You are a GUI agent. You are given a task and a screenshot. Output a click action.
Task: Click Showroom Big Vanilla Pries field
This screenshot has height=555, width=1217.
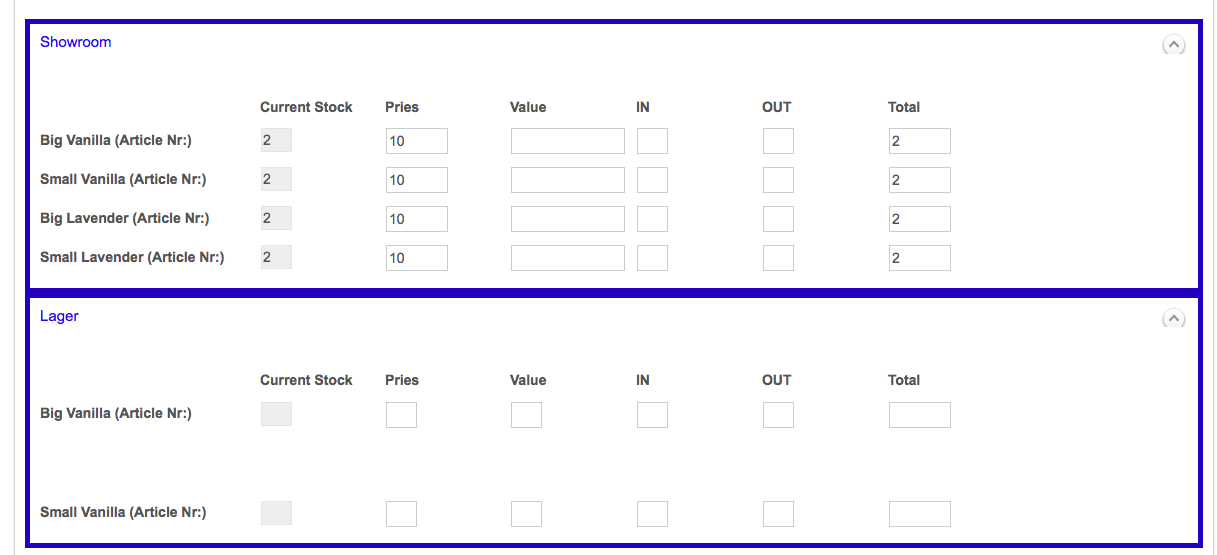coord(417,141)
